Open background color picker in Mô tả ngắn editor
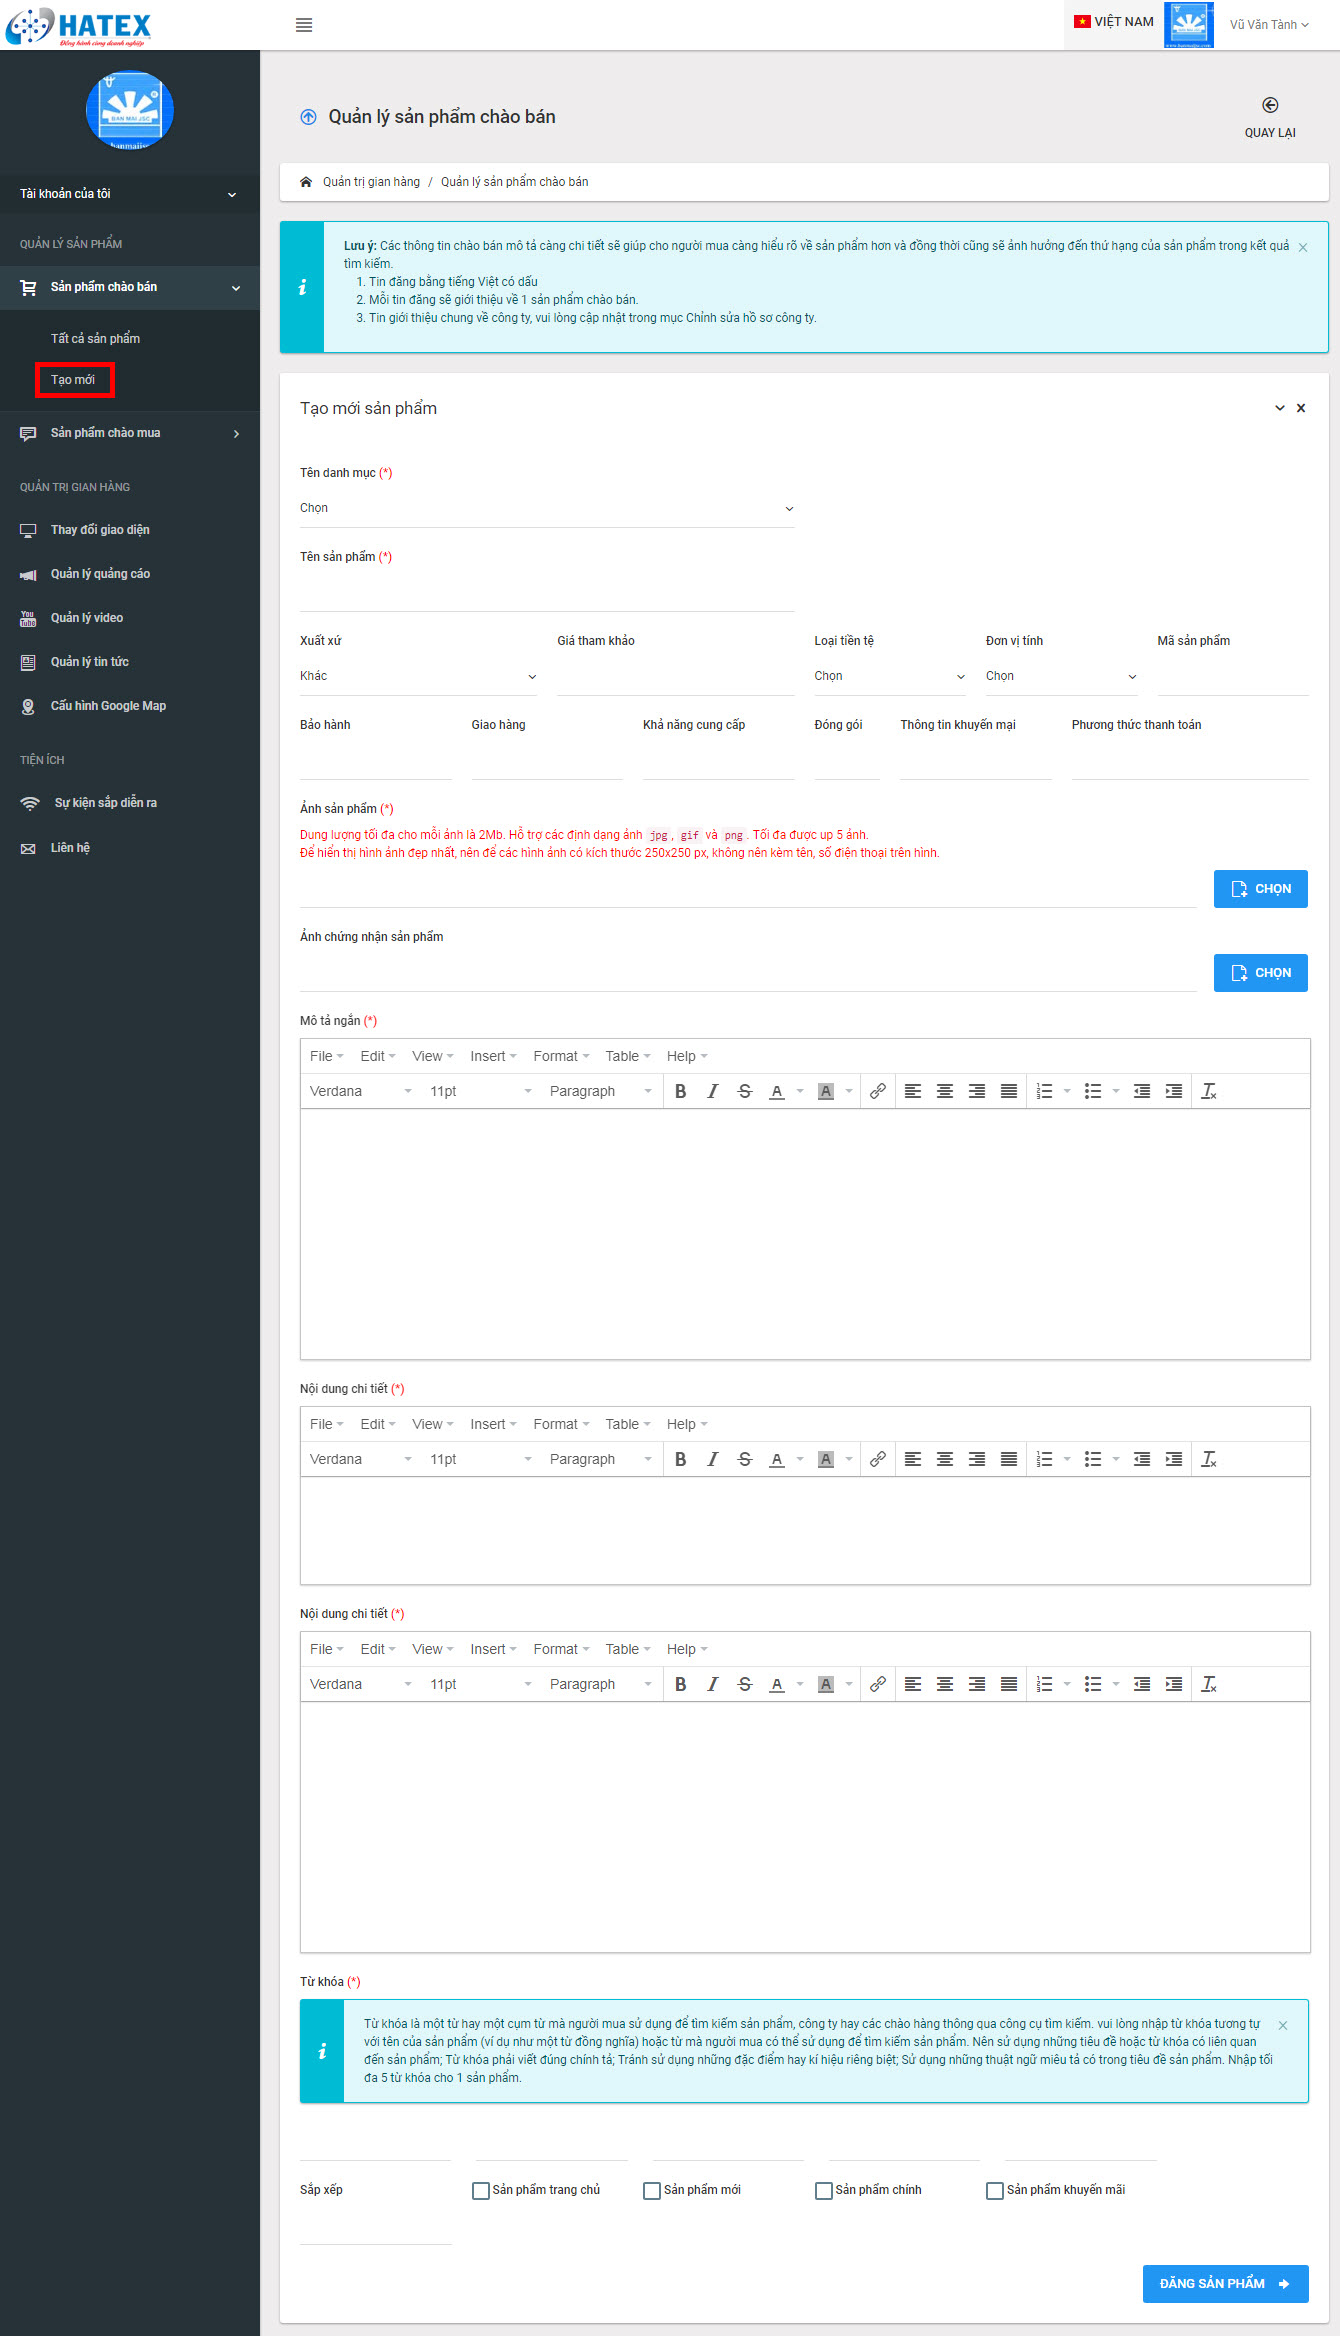 click(x=848, y=1091)
